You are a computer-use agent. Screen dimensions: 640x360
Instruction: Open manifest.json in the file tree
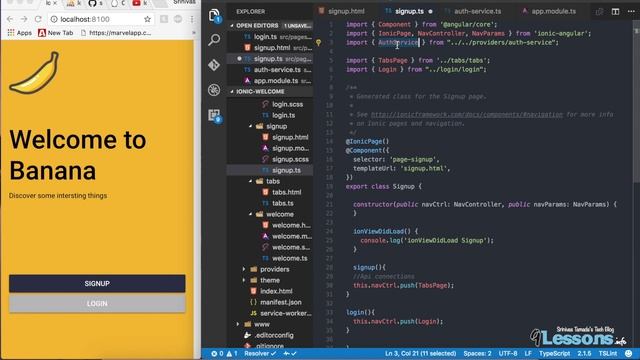click(x=280, y=302)
